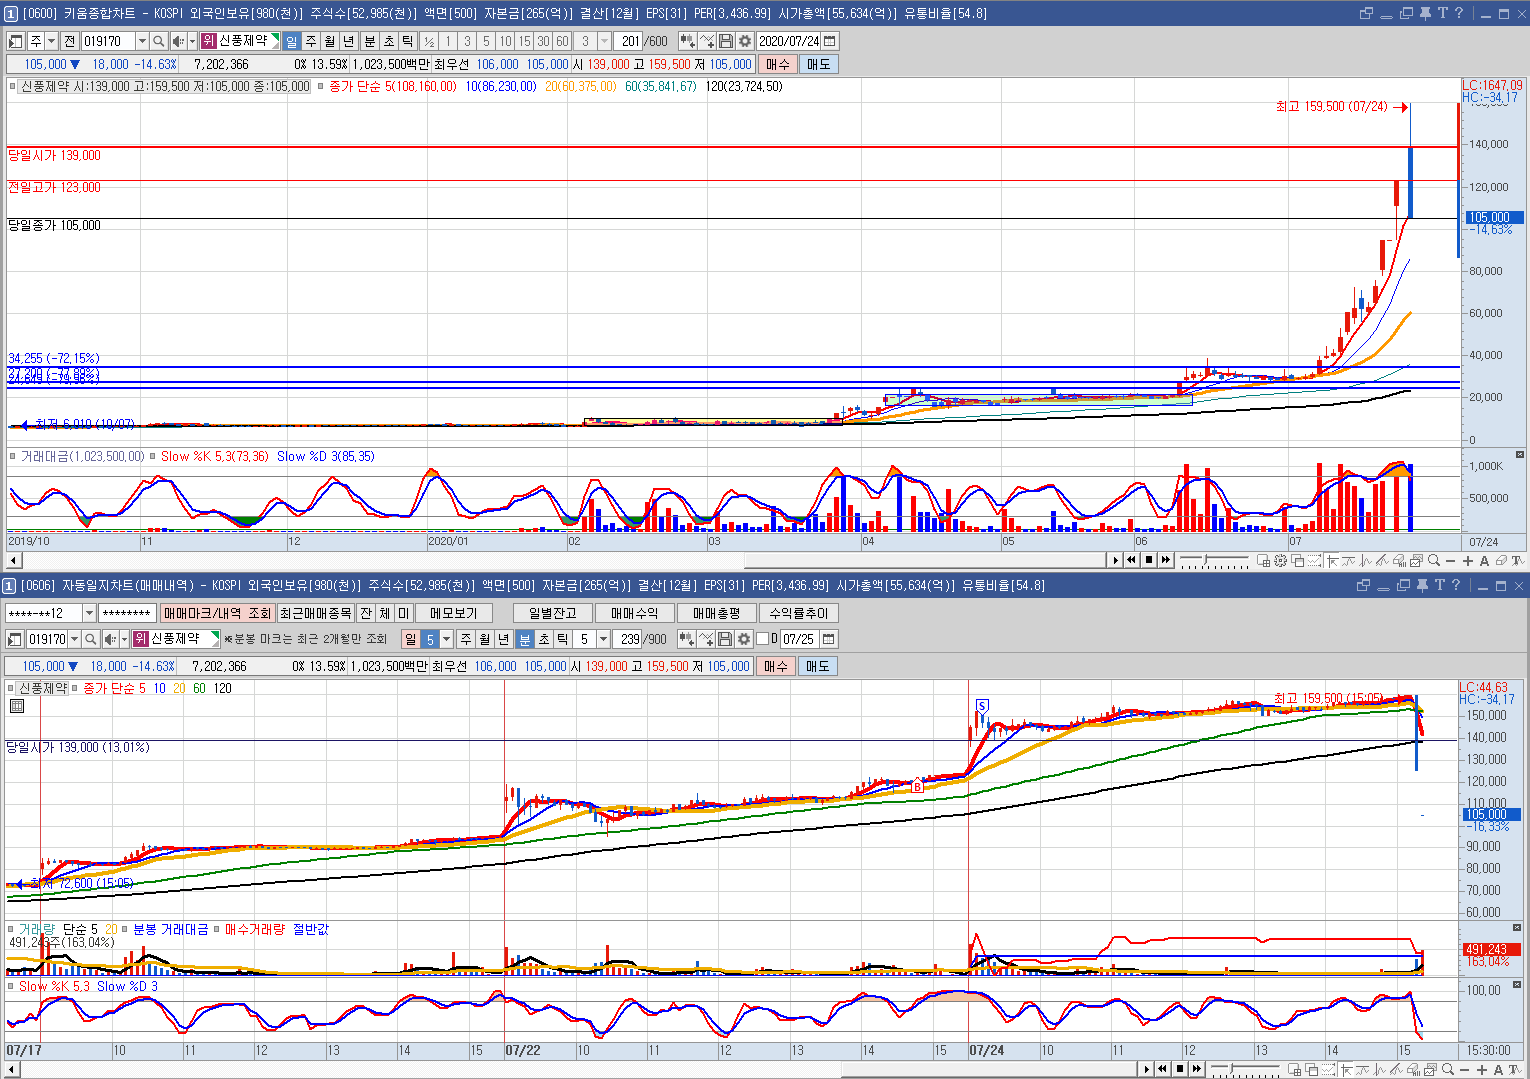The height and width of the screenshot is (1079, 1530).
Task: Open account number dropdown ****-**12
Action: tap(89, 613)
